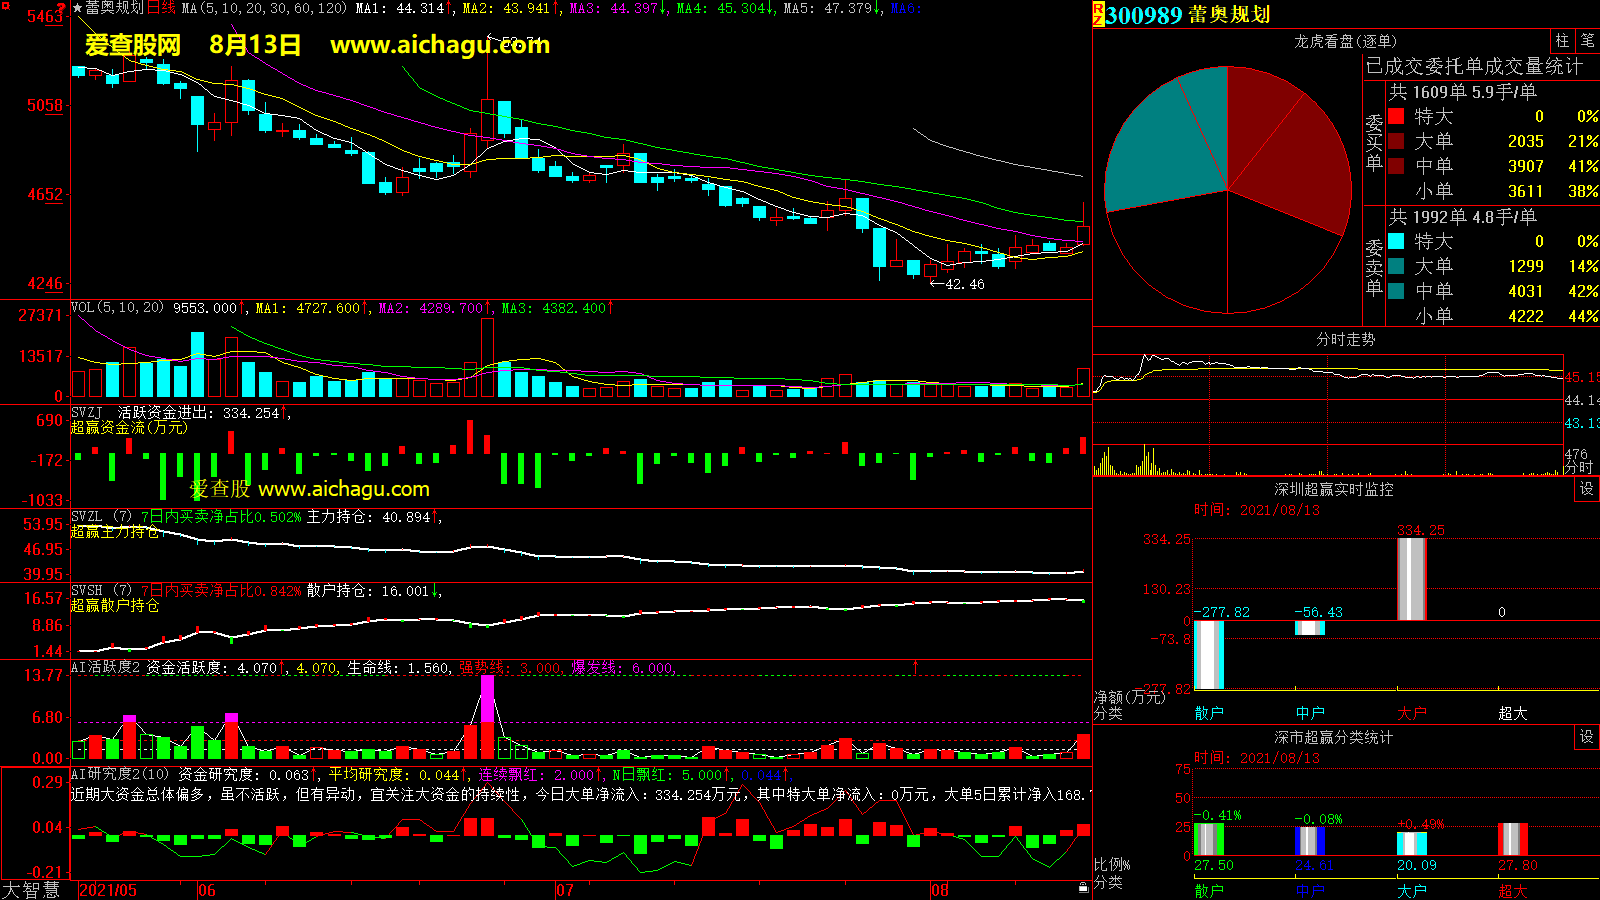
Task: Click the teal 中单 sell legend square
Action: tap(1396, 291)
